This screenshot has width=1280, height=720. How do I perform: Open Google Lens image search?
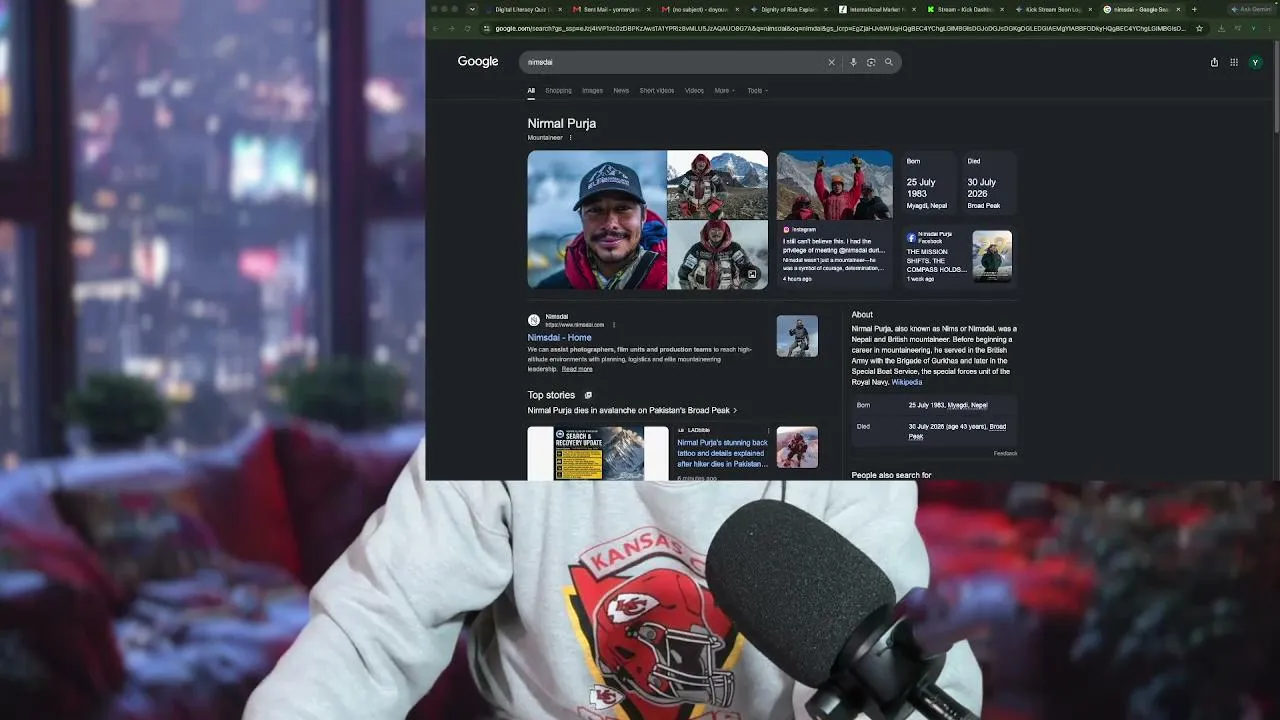click(871, 62)
